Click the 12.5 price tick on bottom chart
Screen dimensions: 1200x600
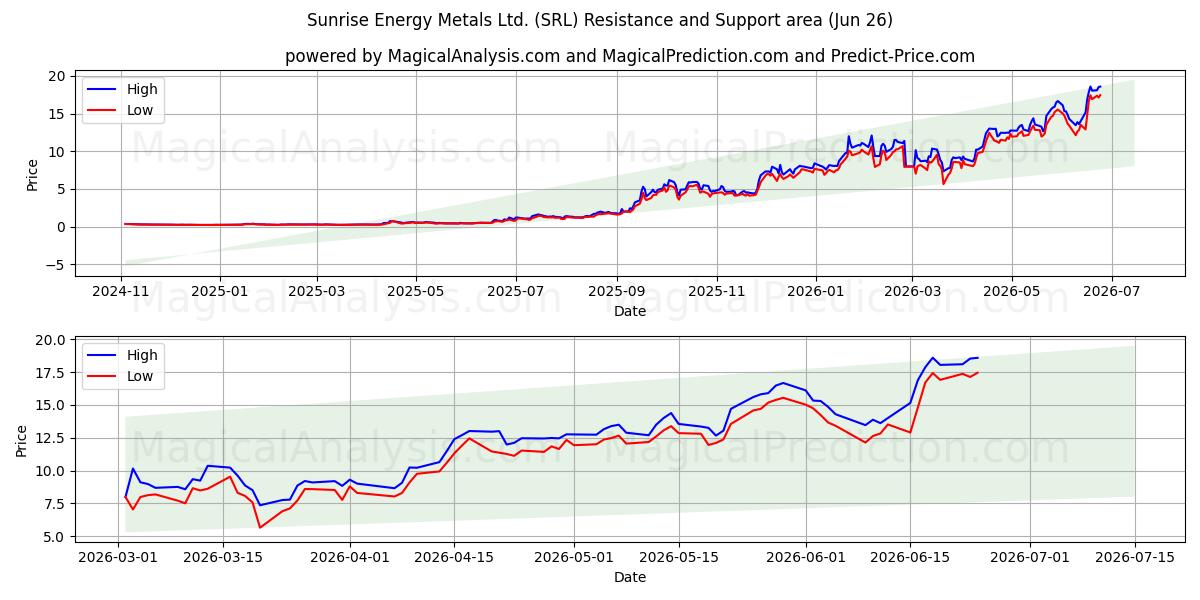coord(51,439)
